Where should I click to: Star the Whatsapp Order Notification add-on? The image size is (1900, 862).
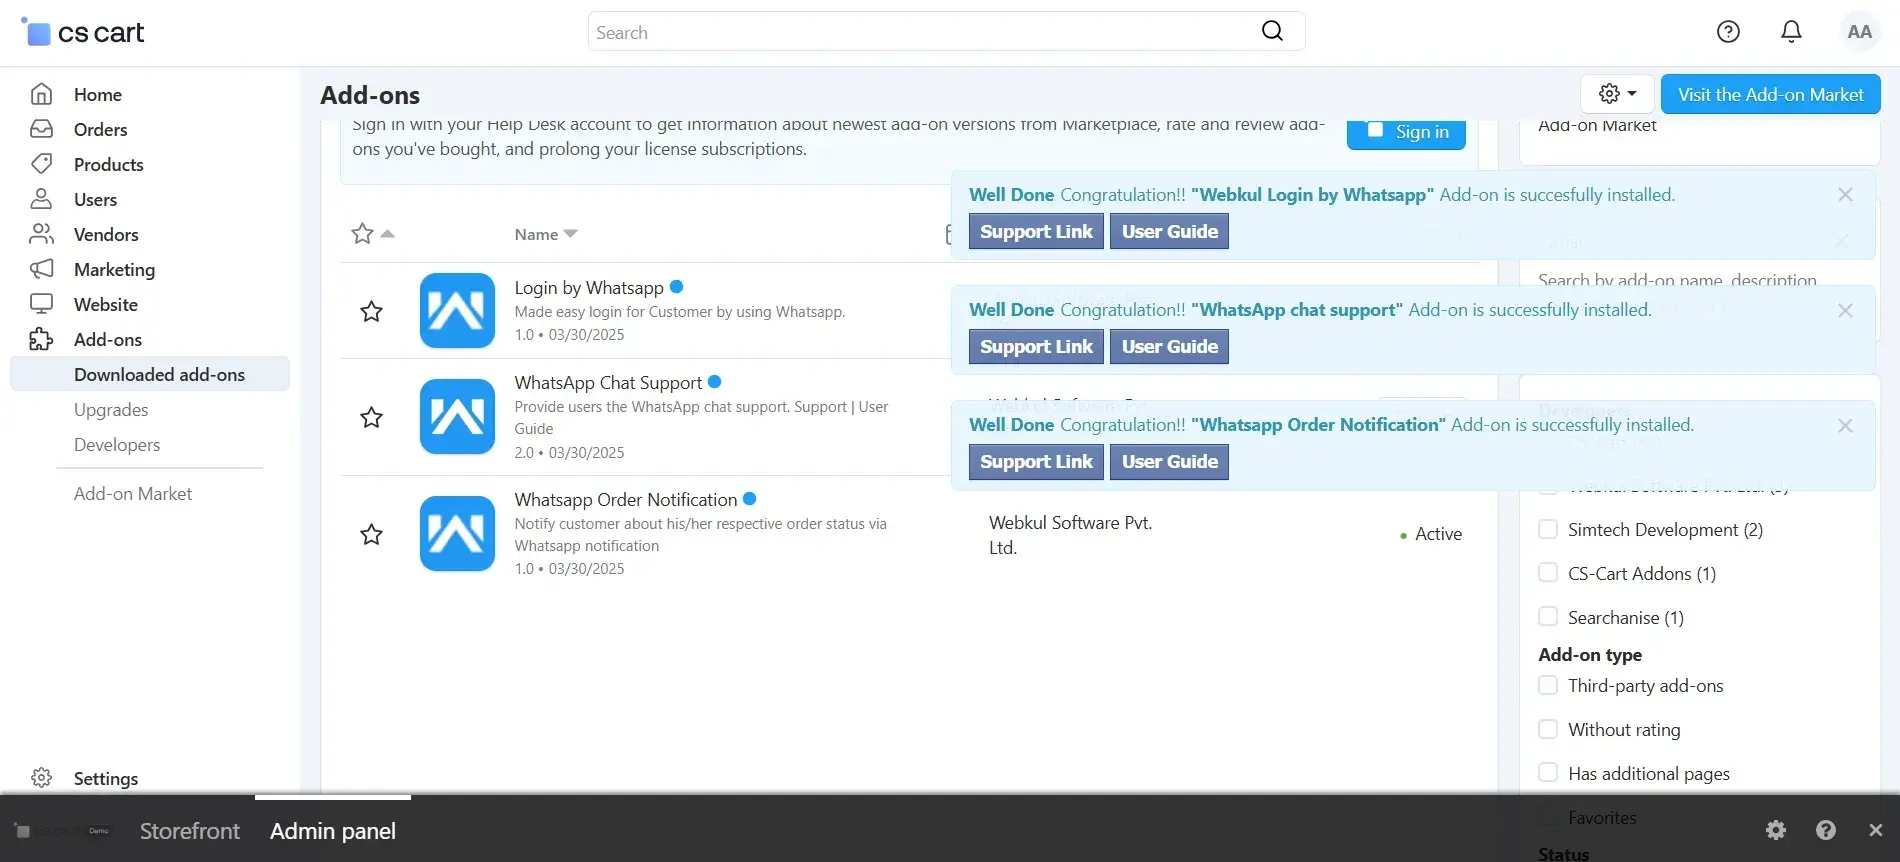click(371, 535)
